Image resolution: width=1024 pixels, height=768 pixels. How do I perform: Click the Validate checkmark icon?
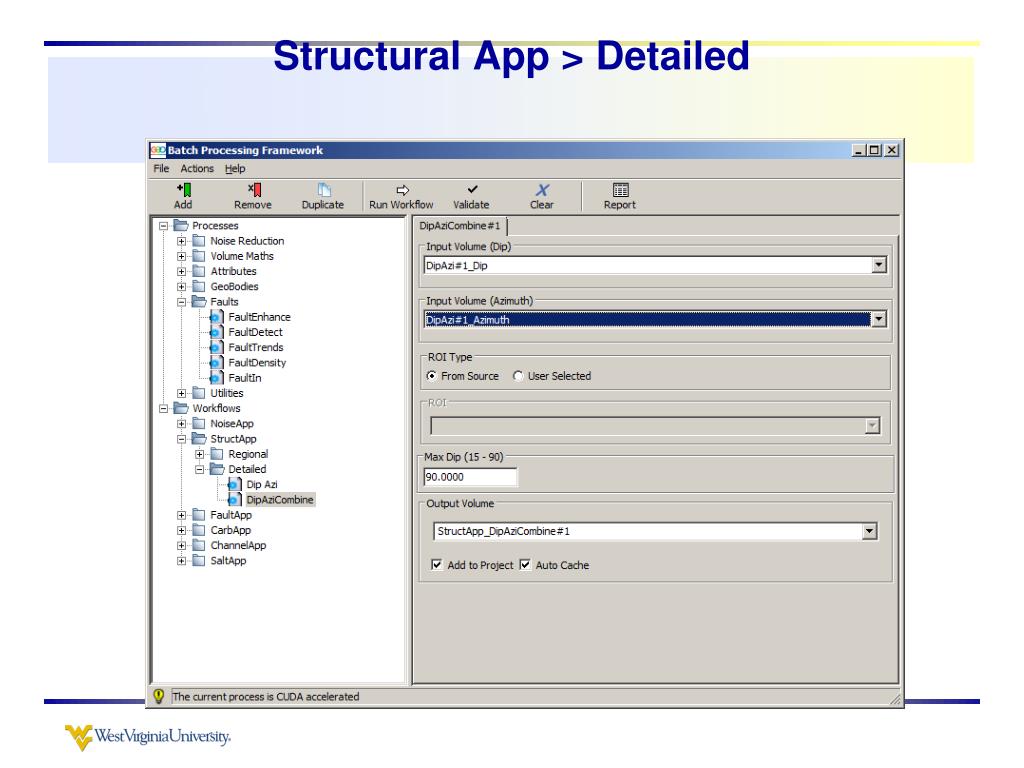point(472,189)
